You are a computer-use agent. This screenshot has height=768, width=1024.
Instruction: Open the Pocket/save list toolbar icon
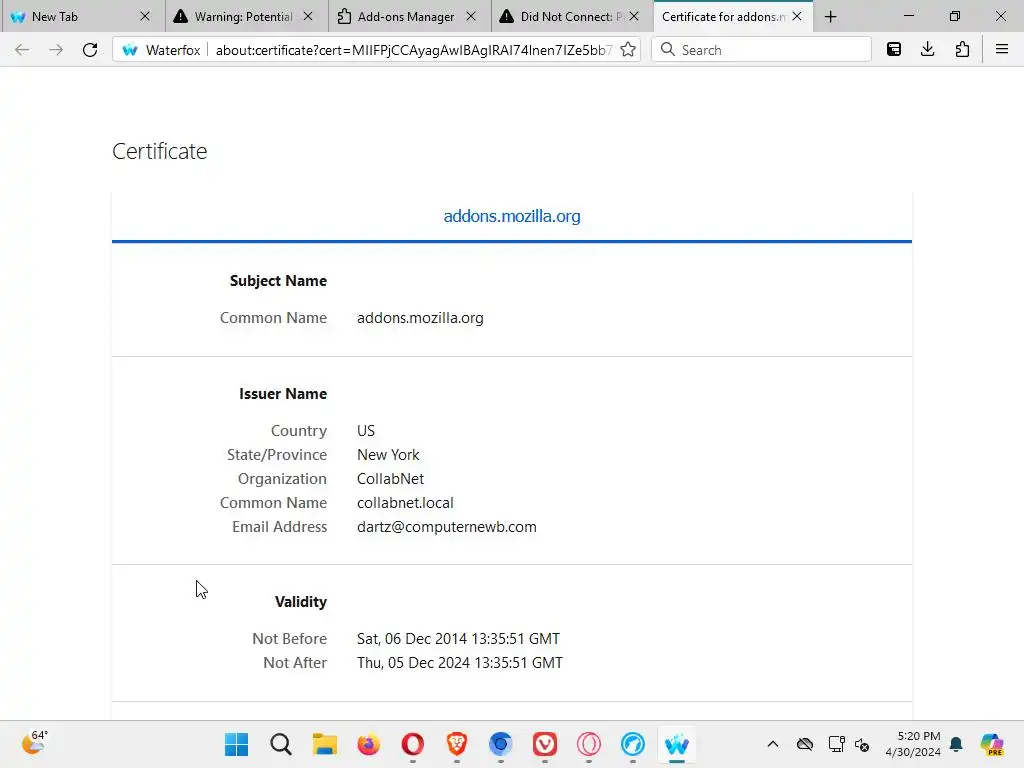point(894,50)
